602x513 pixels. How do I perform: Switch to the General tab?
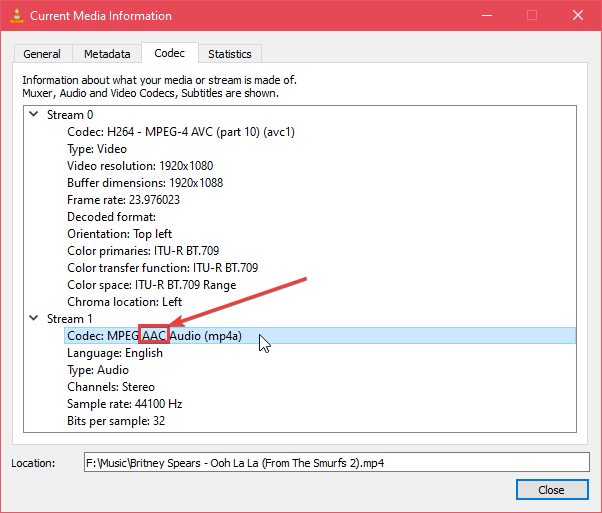pos(42,54)
